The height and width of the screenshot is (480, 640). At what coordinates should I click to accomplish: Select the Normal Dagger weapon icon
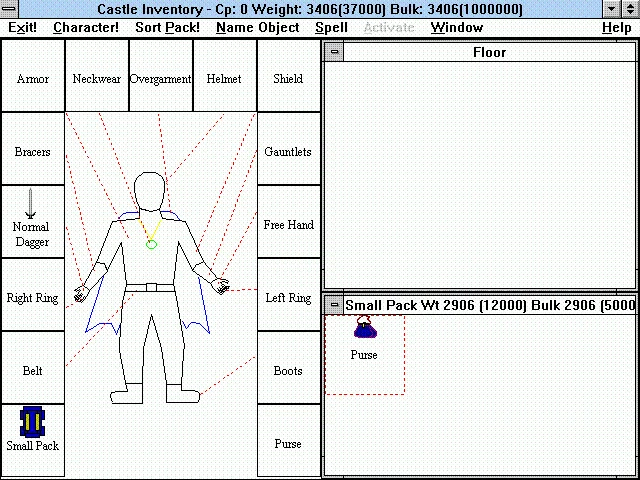pos(31,205)
